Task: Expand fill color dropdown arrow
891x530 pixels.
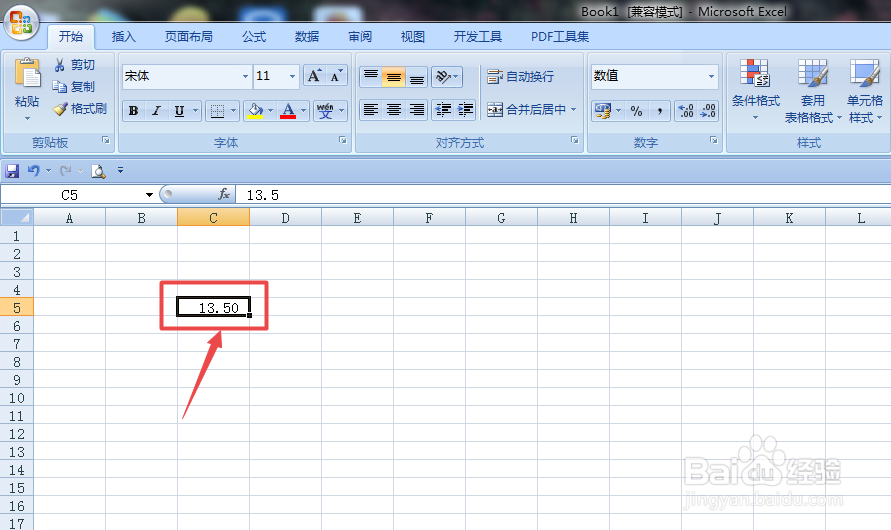Action: coord(270,111)
